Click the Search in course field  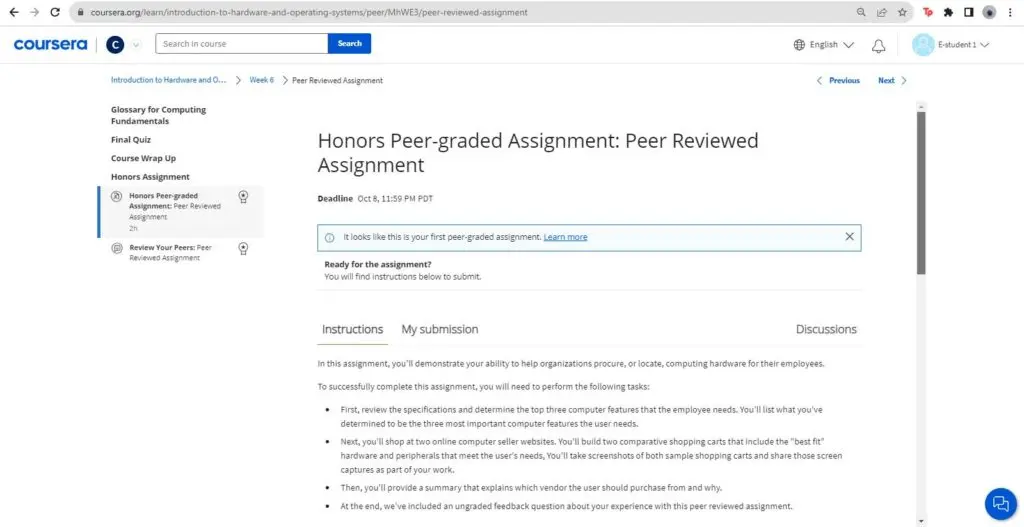pos(242,44)
